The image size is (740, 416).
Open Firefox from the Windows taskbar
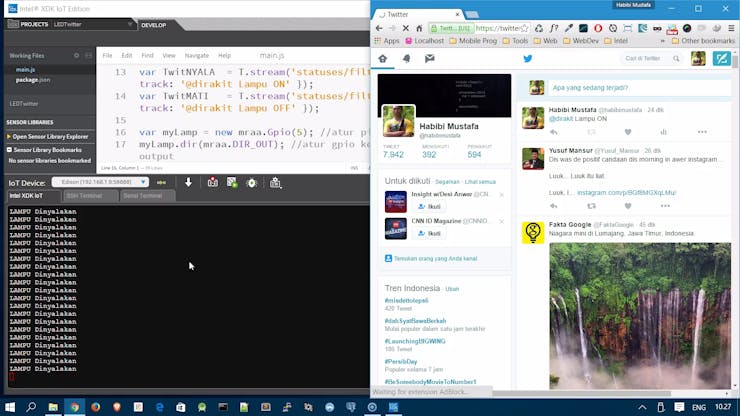[x=95, y=407]
